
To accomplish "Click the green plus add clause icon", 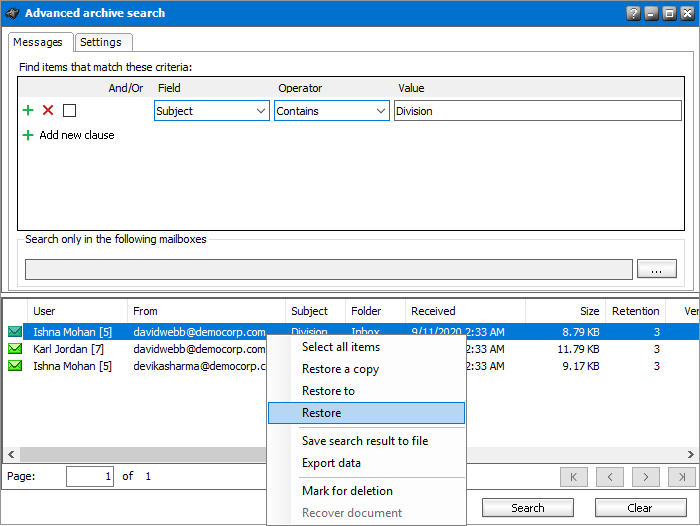I will [x=28, y=111].
